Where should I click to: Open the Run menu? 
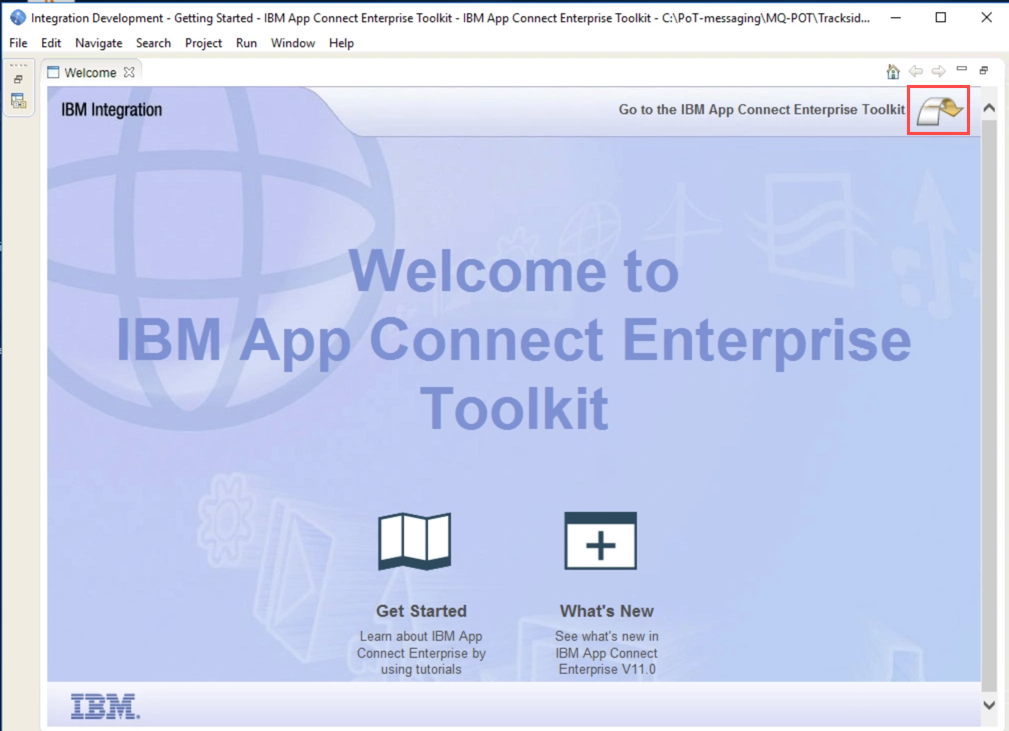click(x=246, y=43)
